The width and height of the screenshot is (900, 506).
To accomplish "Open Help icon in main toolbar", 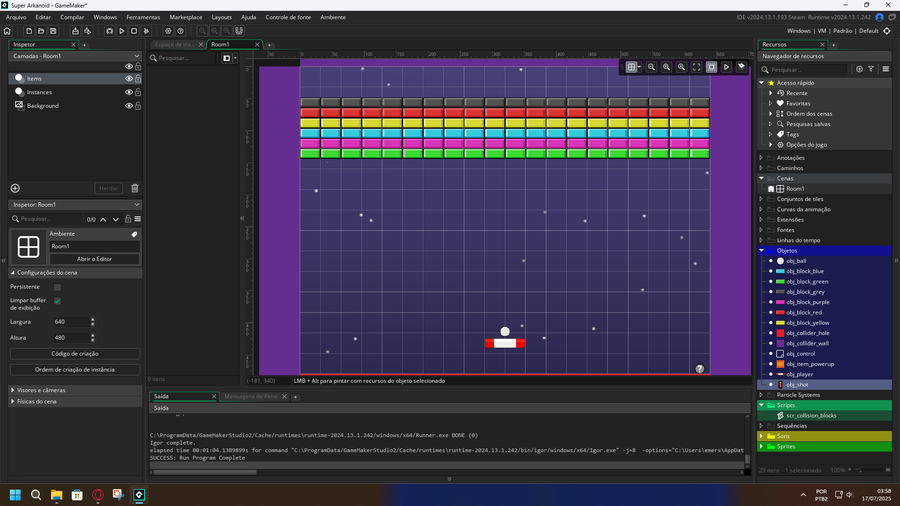I will [x=180, y=31].
